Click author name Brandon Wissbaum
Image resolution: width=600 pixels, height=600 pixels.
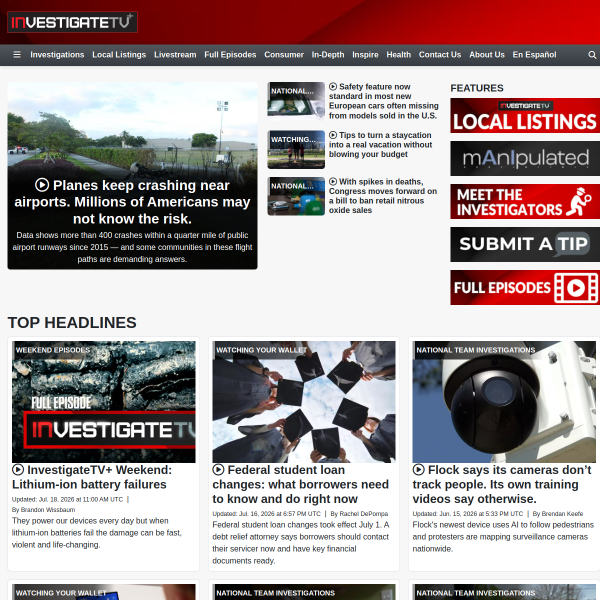48,510
